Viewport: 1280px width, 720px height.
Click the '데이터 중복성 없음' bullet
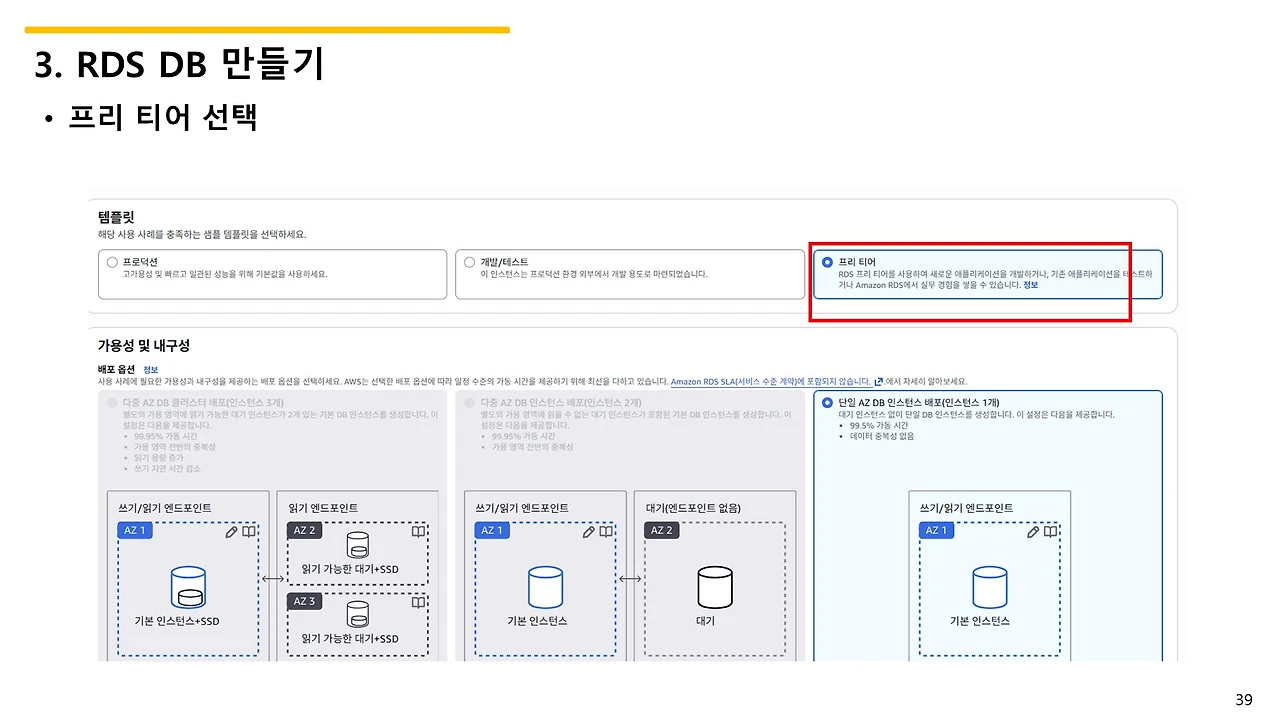click(x=882, y=436)
